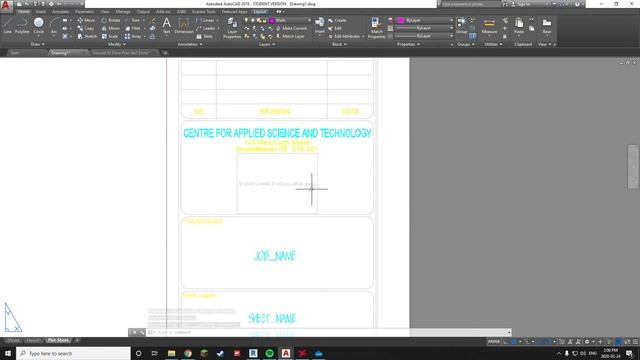Viewport: 640px width, 360px height.
Task: Click Match Properties tool
Action: click(376, 28)
